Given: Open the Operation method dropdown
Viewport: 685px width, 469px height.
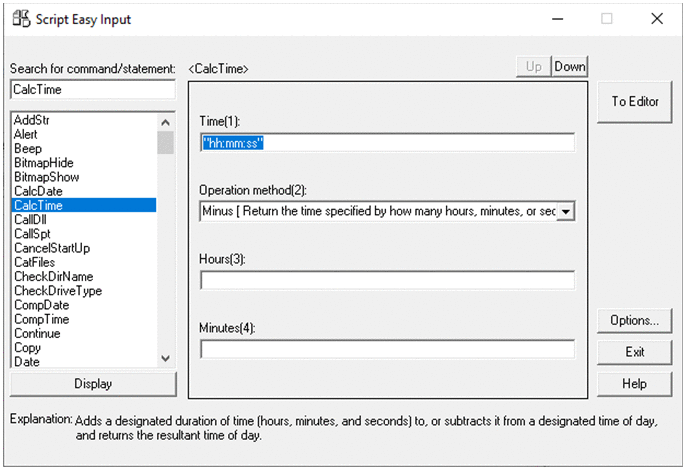Looking at the screenshot, I should 565,211.
